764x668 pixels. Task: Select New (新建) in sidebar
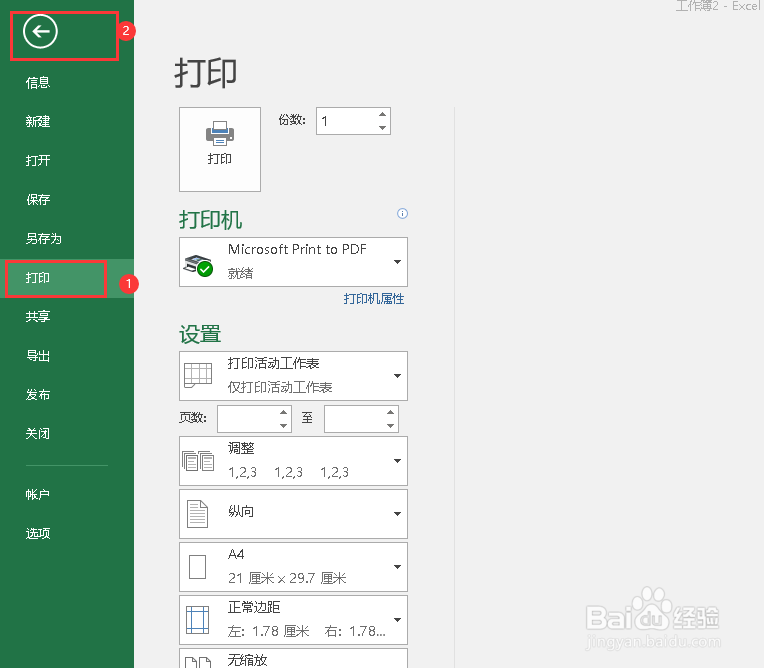[38, 121]
